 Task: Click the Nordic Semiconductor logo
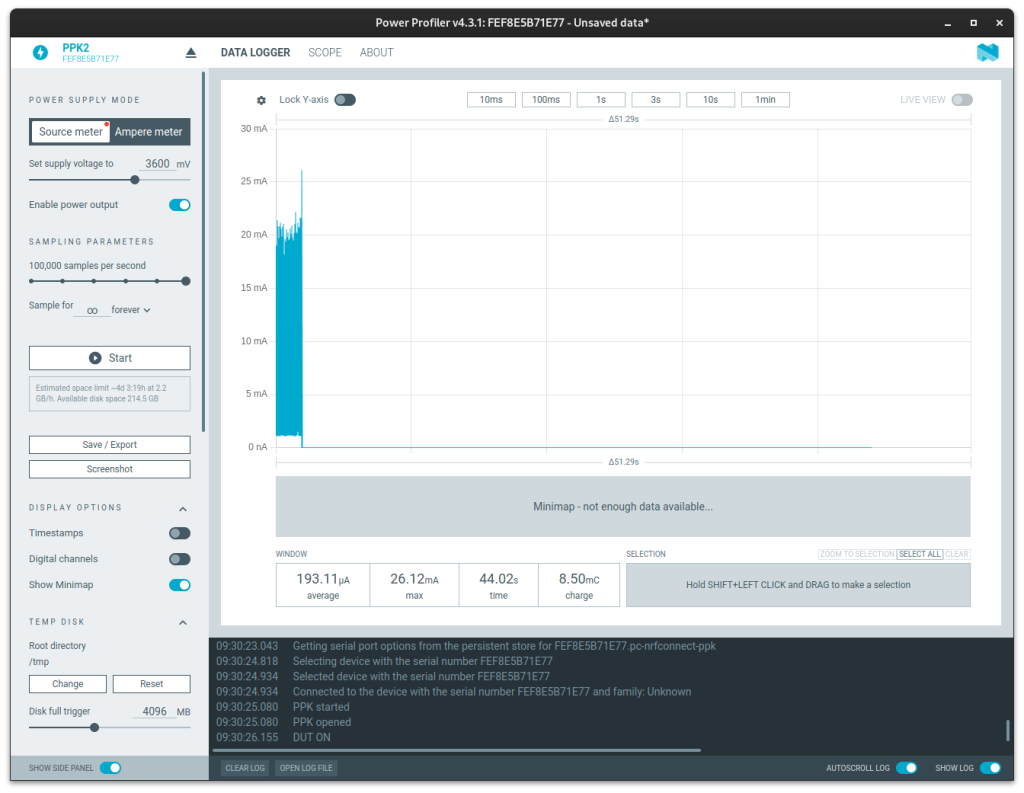tap(987, 53)
